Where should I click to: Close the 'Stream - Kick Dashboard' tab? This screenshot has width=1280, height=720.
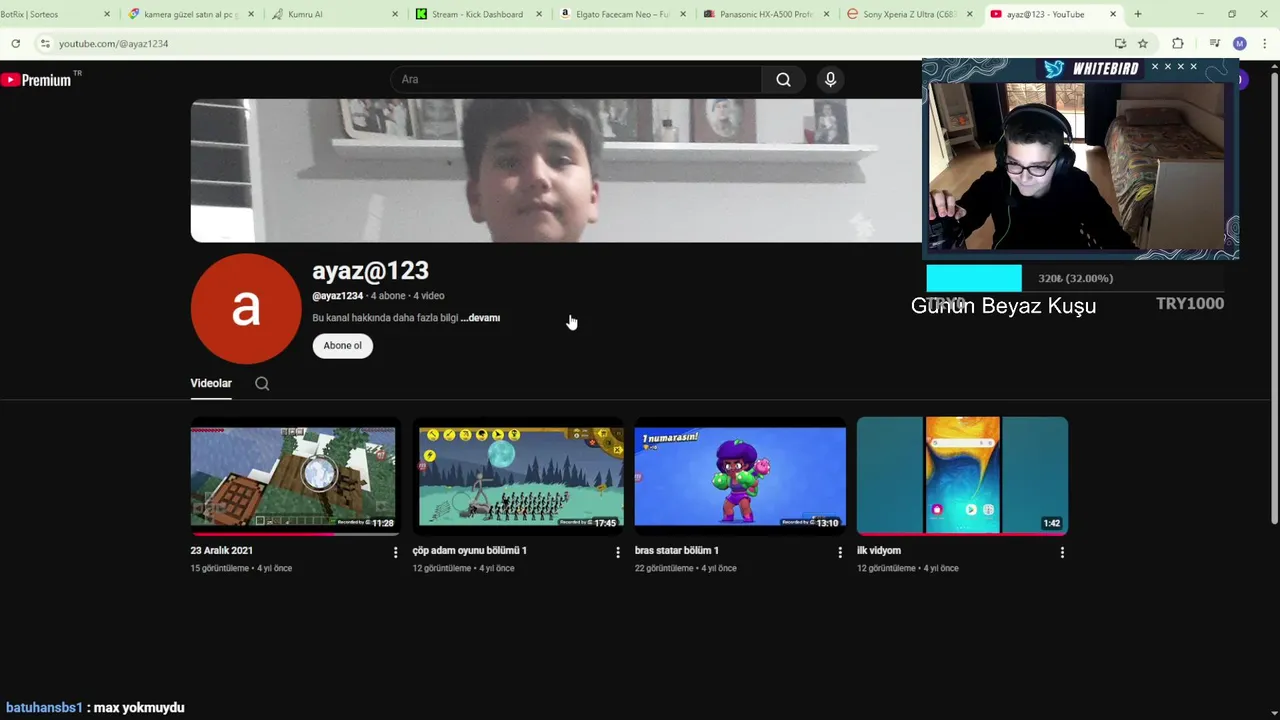click(x=539, y=14)
